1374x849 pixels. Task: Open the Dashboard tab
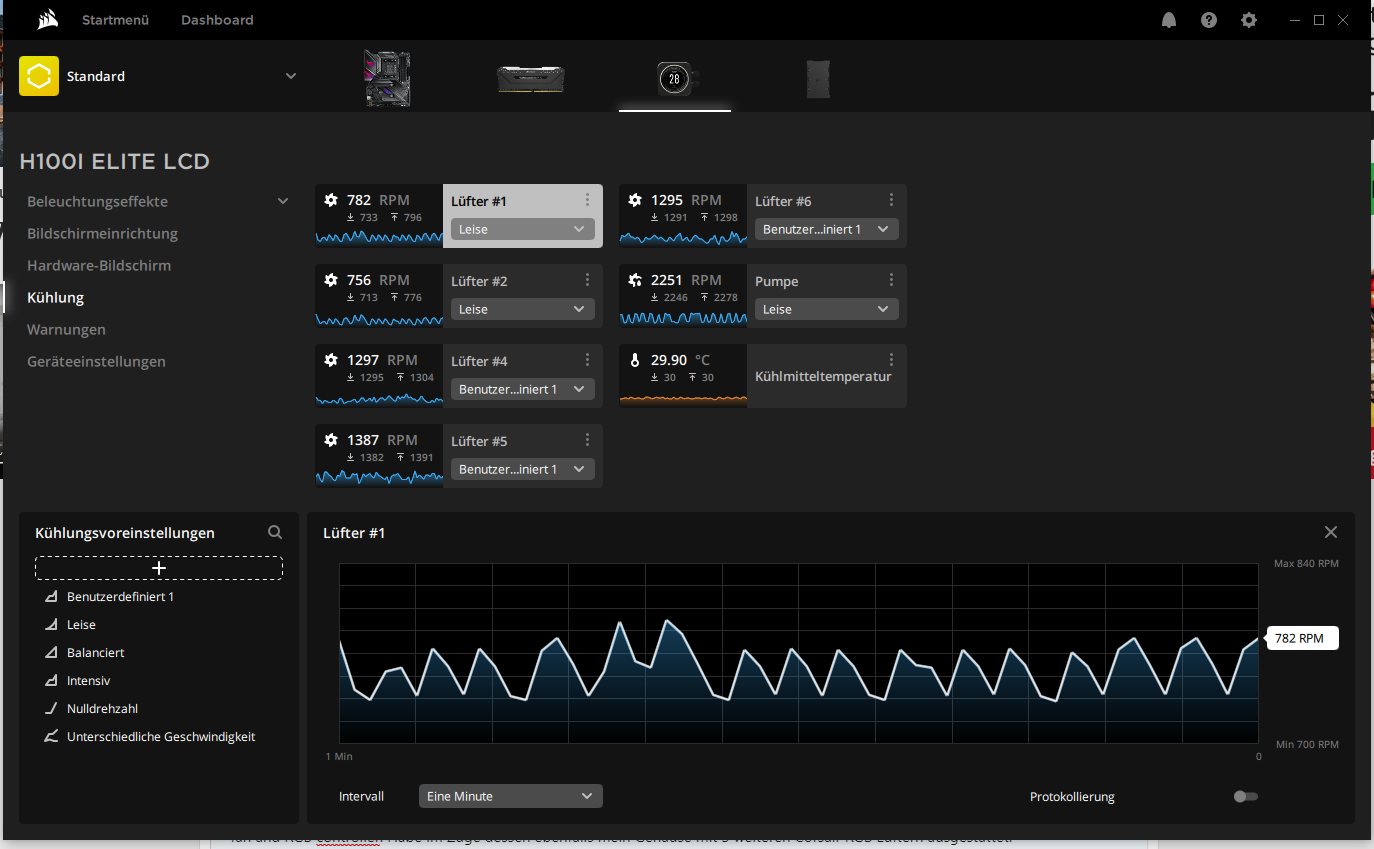217,20
